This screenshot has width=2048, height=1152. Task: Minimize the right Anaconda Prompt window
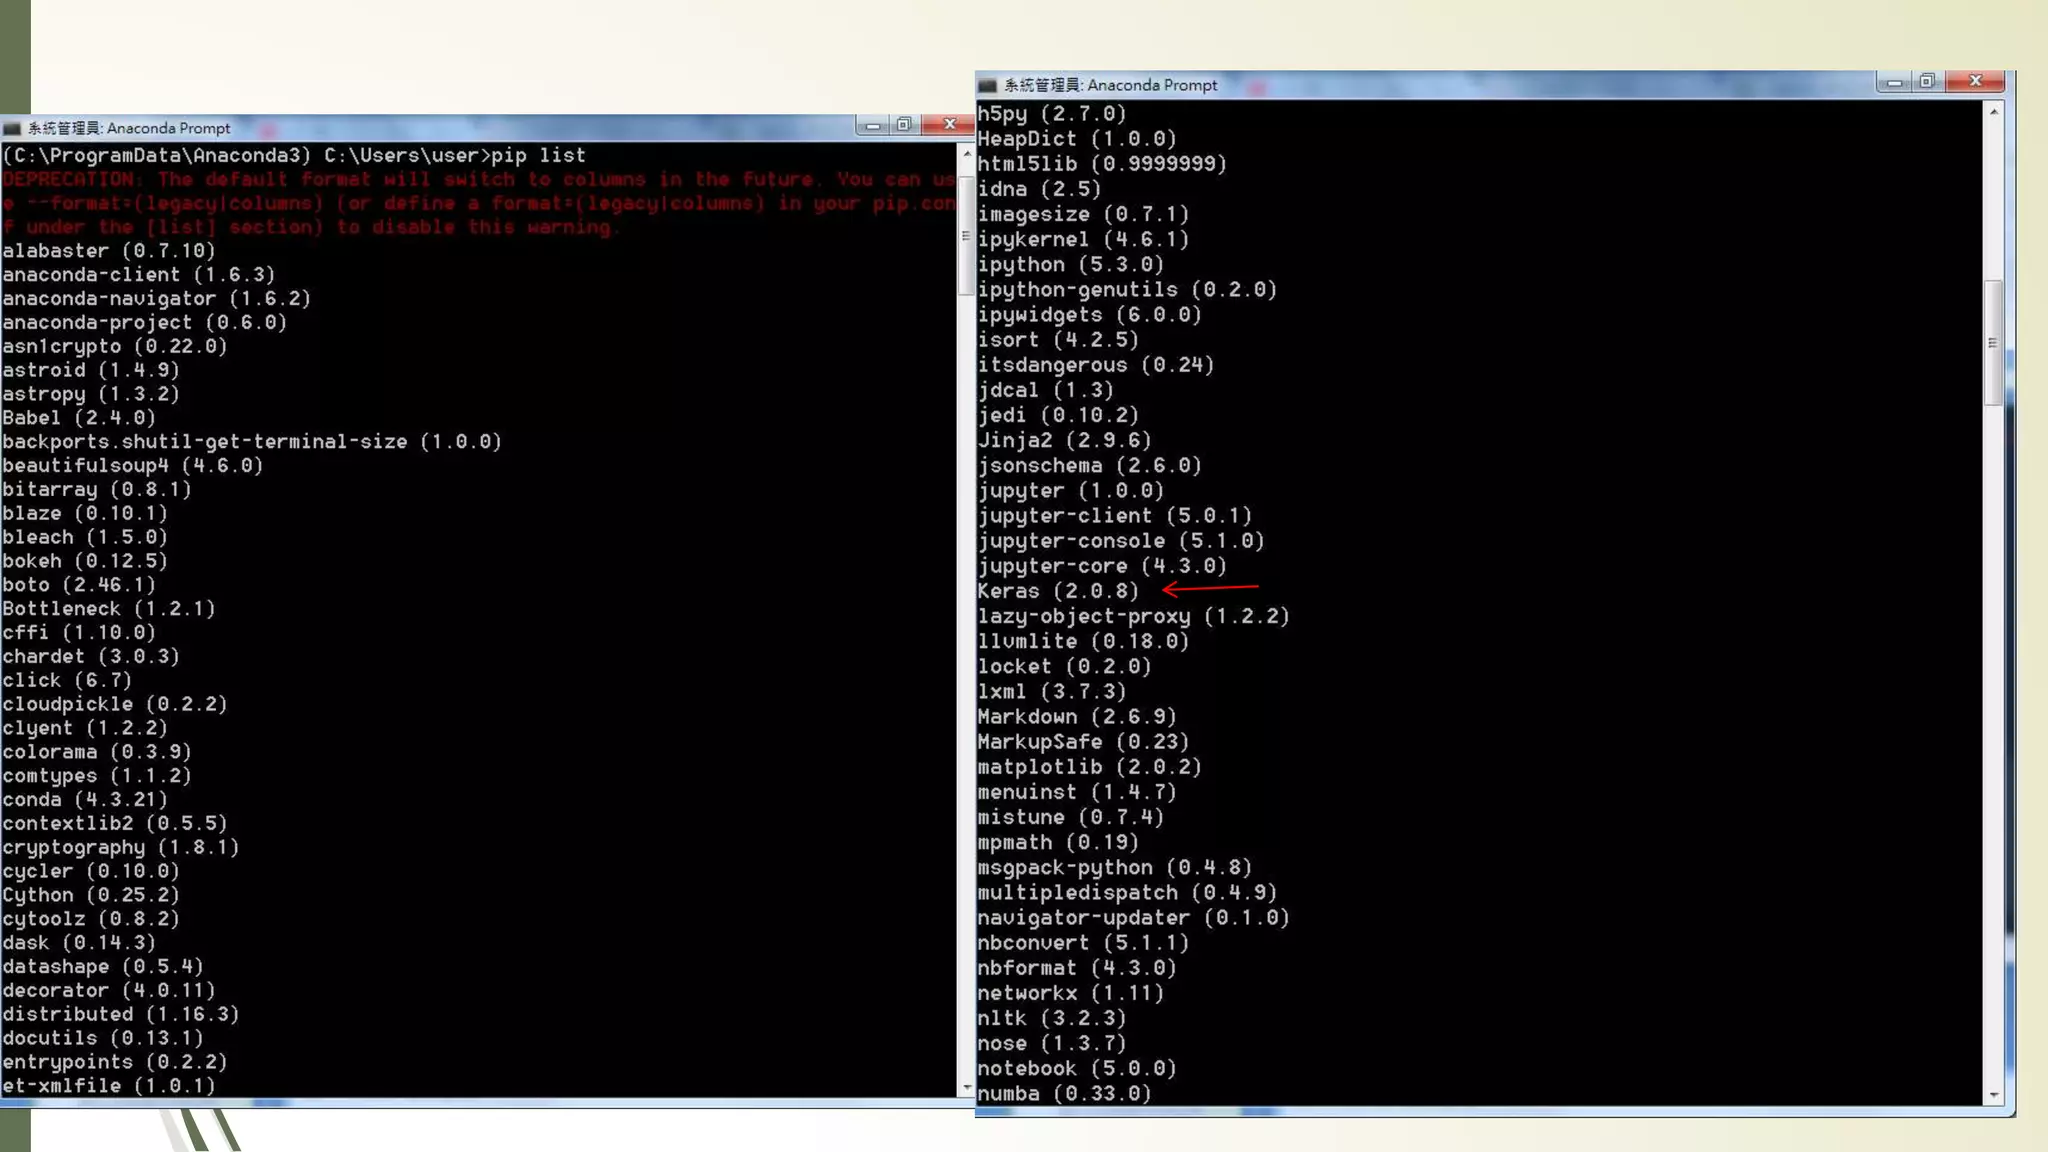pyautogui.click(x=1894, y=82)
